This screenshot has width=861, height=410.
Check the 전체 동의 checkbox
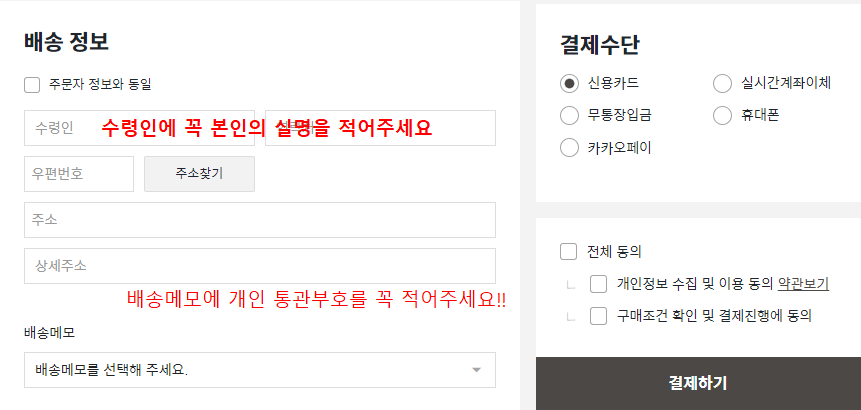(569, 251)
